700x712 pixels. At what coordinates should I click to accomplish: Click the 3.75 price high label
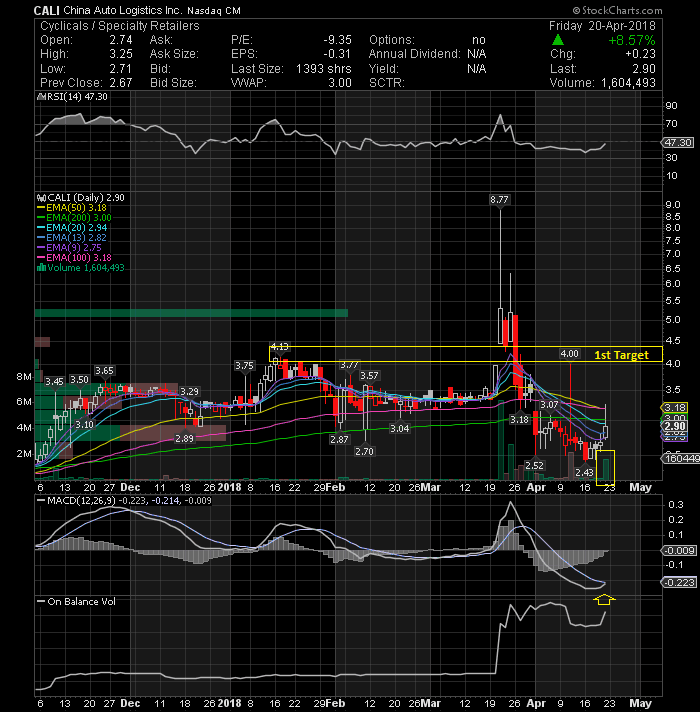tap(244, 366)
